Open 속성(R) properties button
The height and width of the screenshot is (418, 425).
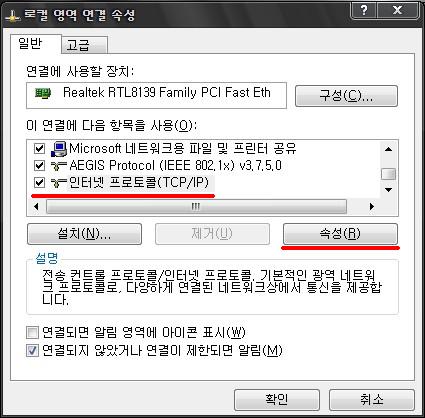tap(340, 234)
